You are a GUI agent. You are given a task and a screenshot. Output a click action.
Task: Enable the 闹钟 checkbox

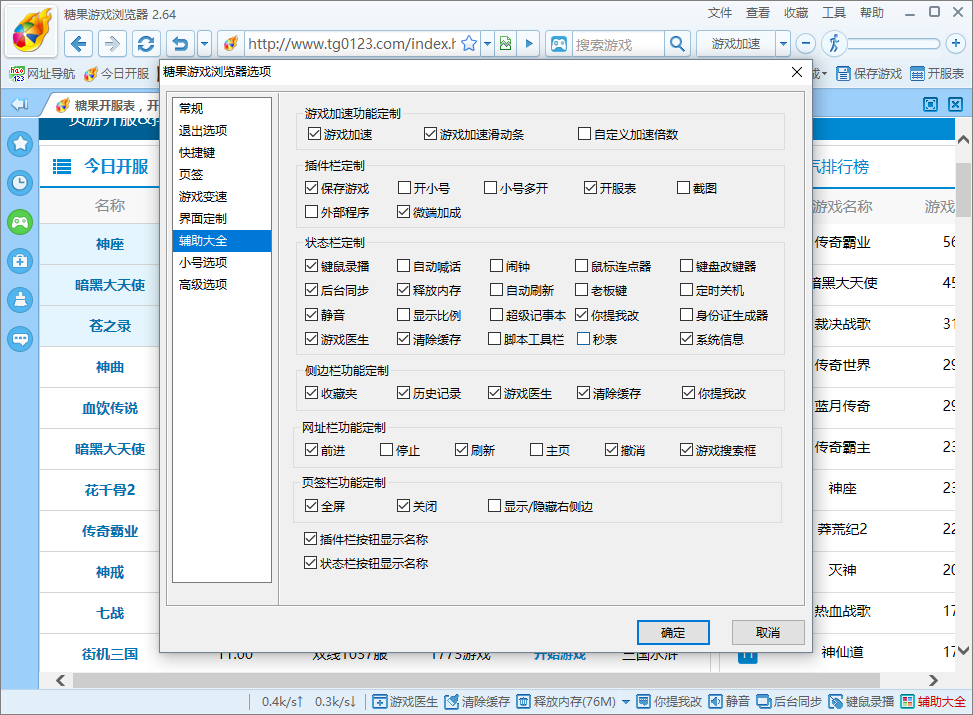(496, 266)
